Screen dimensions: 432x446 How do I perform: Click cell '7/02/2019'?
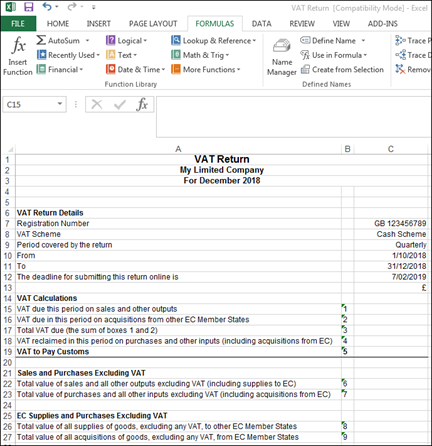point(391,277)
